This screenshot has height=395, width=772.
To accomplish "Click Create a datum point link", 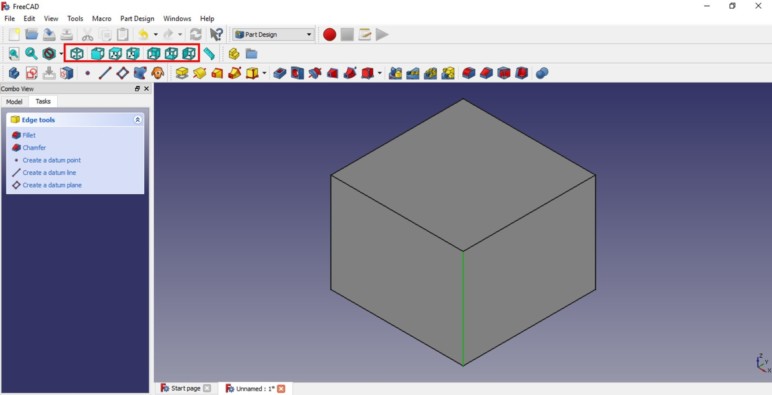I will pyautogui.click(x=52, y=160).
